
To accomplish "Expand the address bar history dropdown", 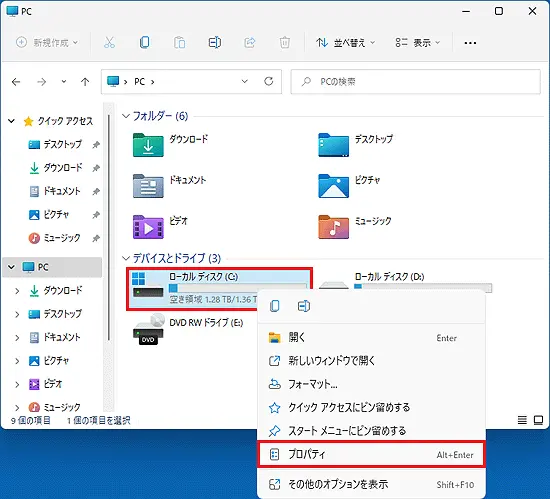I will pyautogui.click(x=244, y=81).
